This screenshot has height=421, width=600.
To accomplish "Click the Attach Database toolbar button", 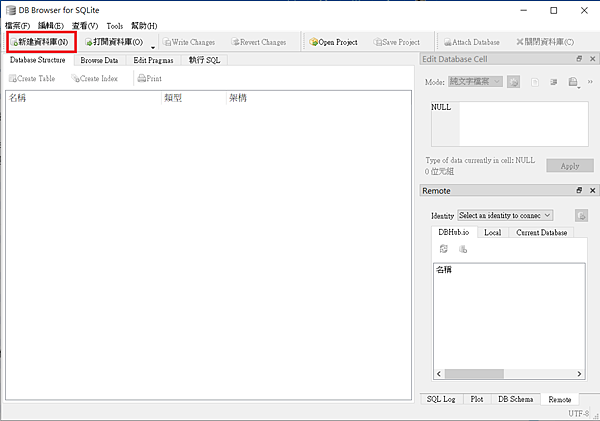I will click(x=471, y=42).
